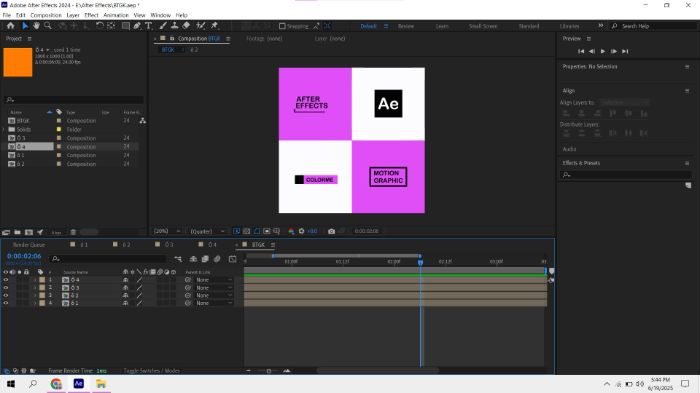Open parent dropdown for layer 0.3
Screen dimensions: 700x393
(x=214, y=288)
